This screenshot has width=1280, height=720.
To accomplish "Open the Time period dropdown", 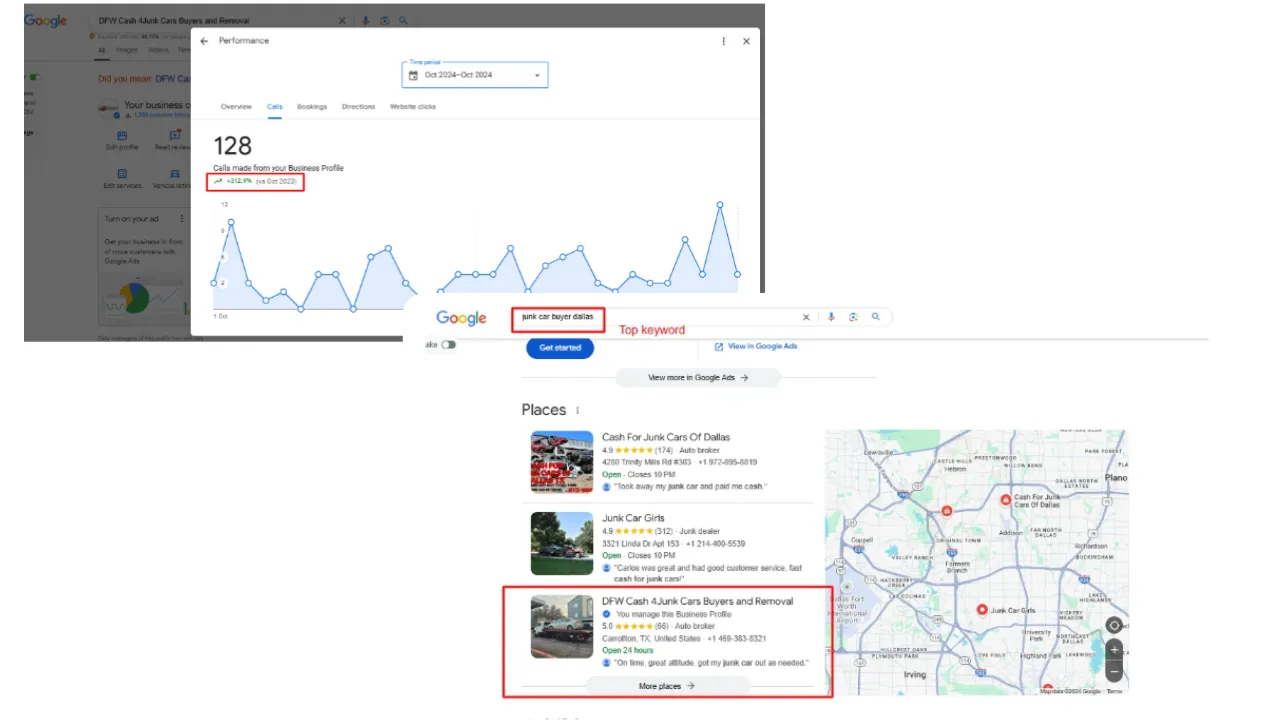I will 475,75.
